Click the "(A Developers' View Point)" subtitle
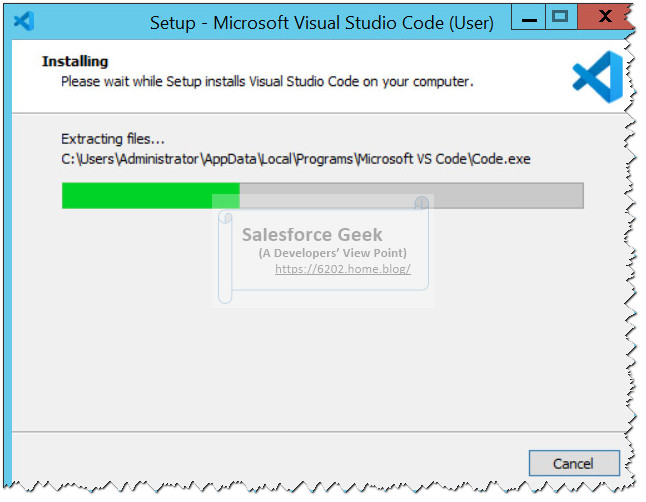646x502 pixels. click(x=332, y=253)
